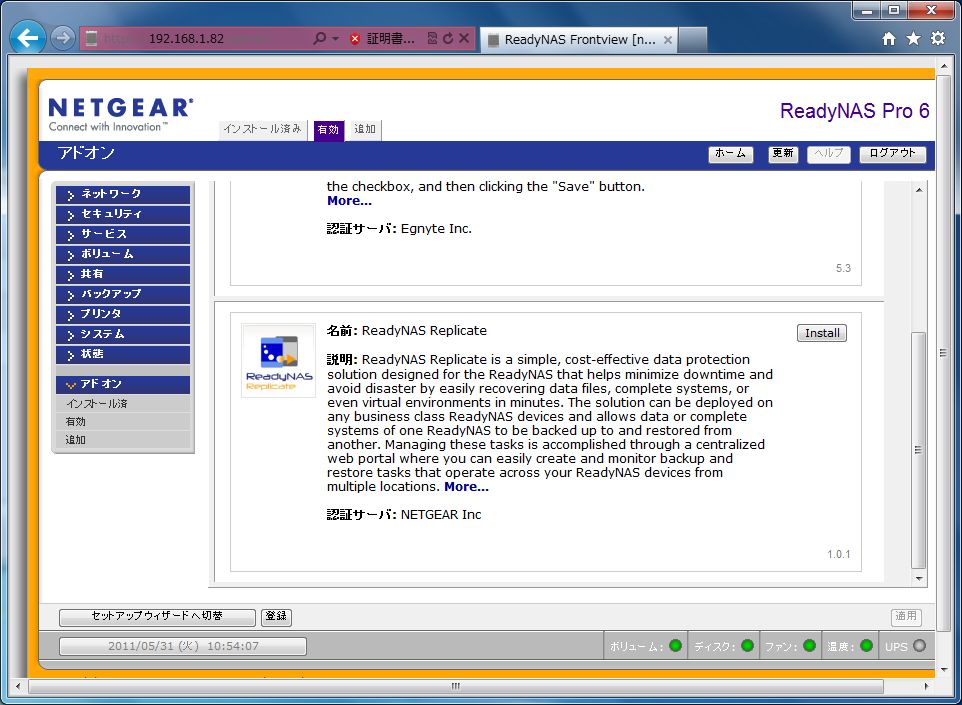Open the More link in Replicate description
The width and height of the screenshot is (962, 705).
point(466,487)
